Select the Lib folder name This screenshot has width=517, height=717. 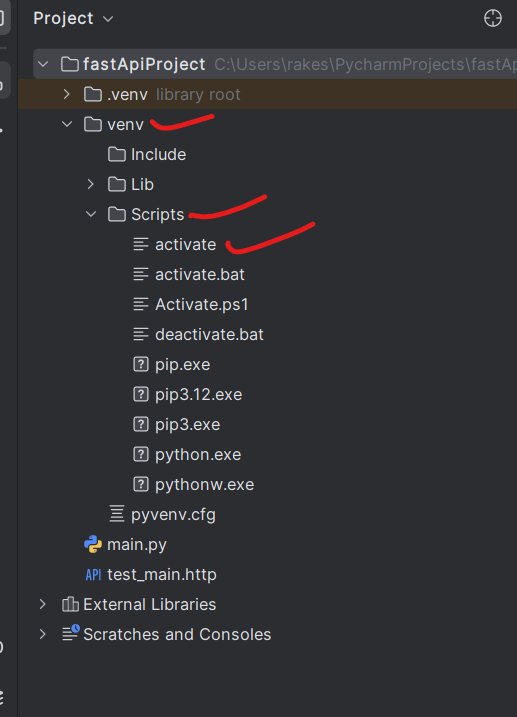[142, 184]
